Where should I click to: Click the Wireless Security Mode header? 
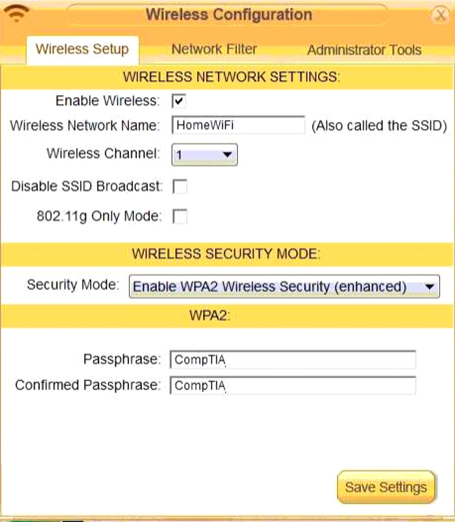(x=227, y=254)
